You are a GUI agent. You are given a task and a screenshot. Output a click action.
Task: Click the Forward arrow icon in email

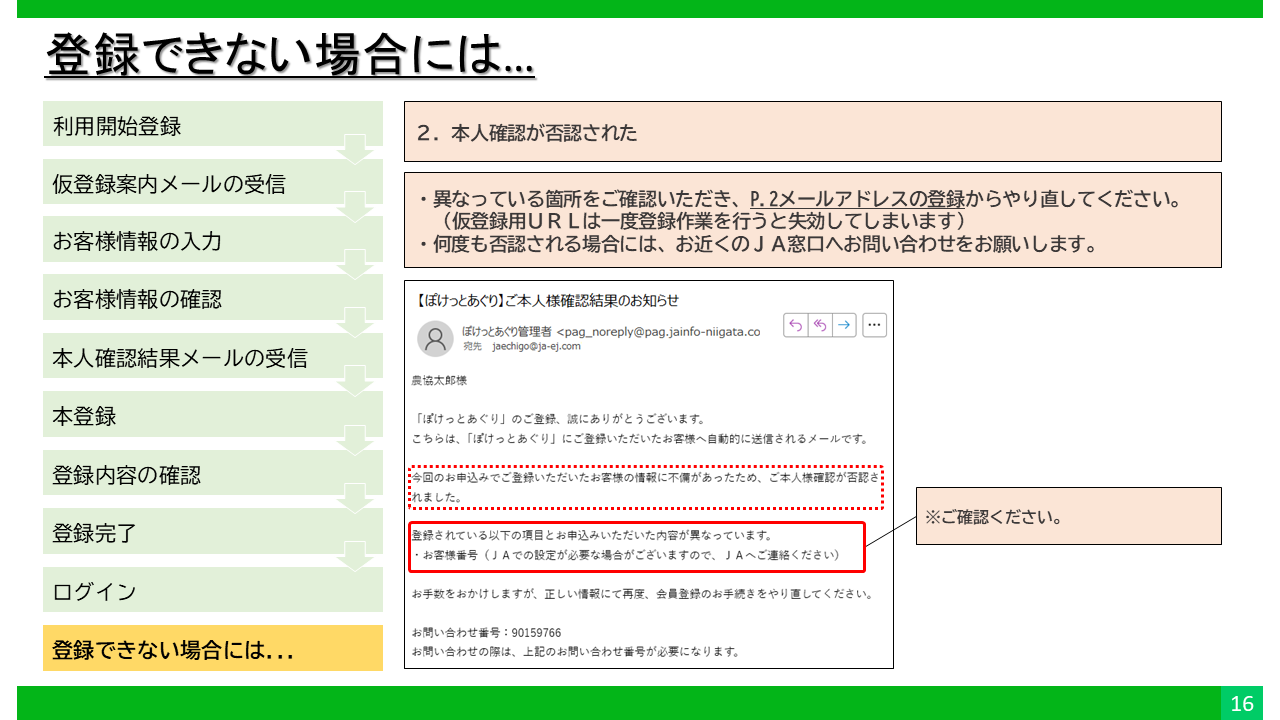click(844, 325)
